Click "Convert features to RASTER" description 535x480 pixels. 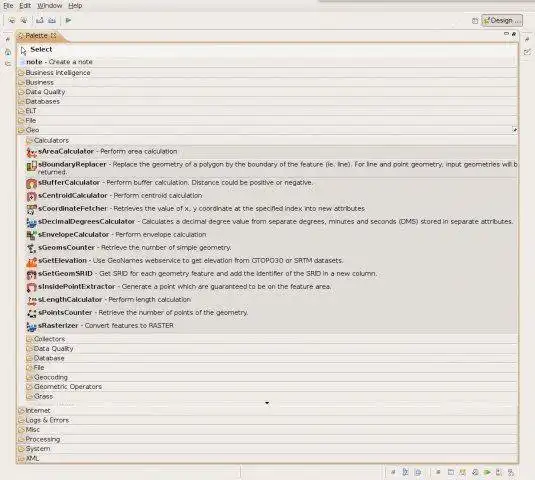(129, 325)
